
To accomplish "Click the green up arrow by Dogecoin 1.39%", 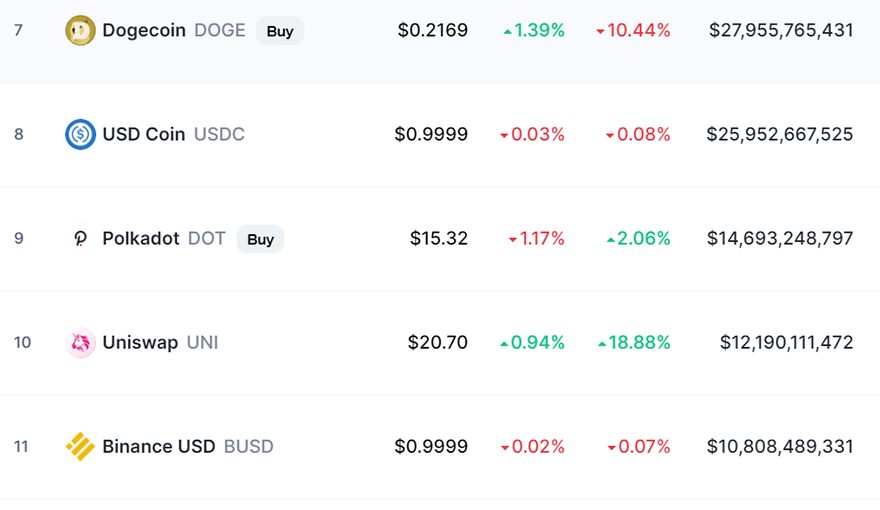I will point(507,32).
